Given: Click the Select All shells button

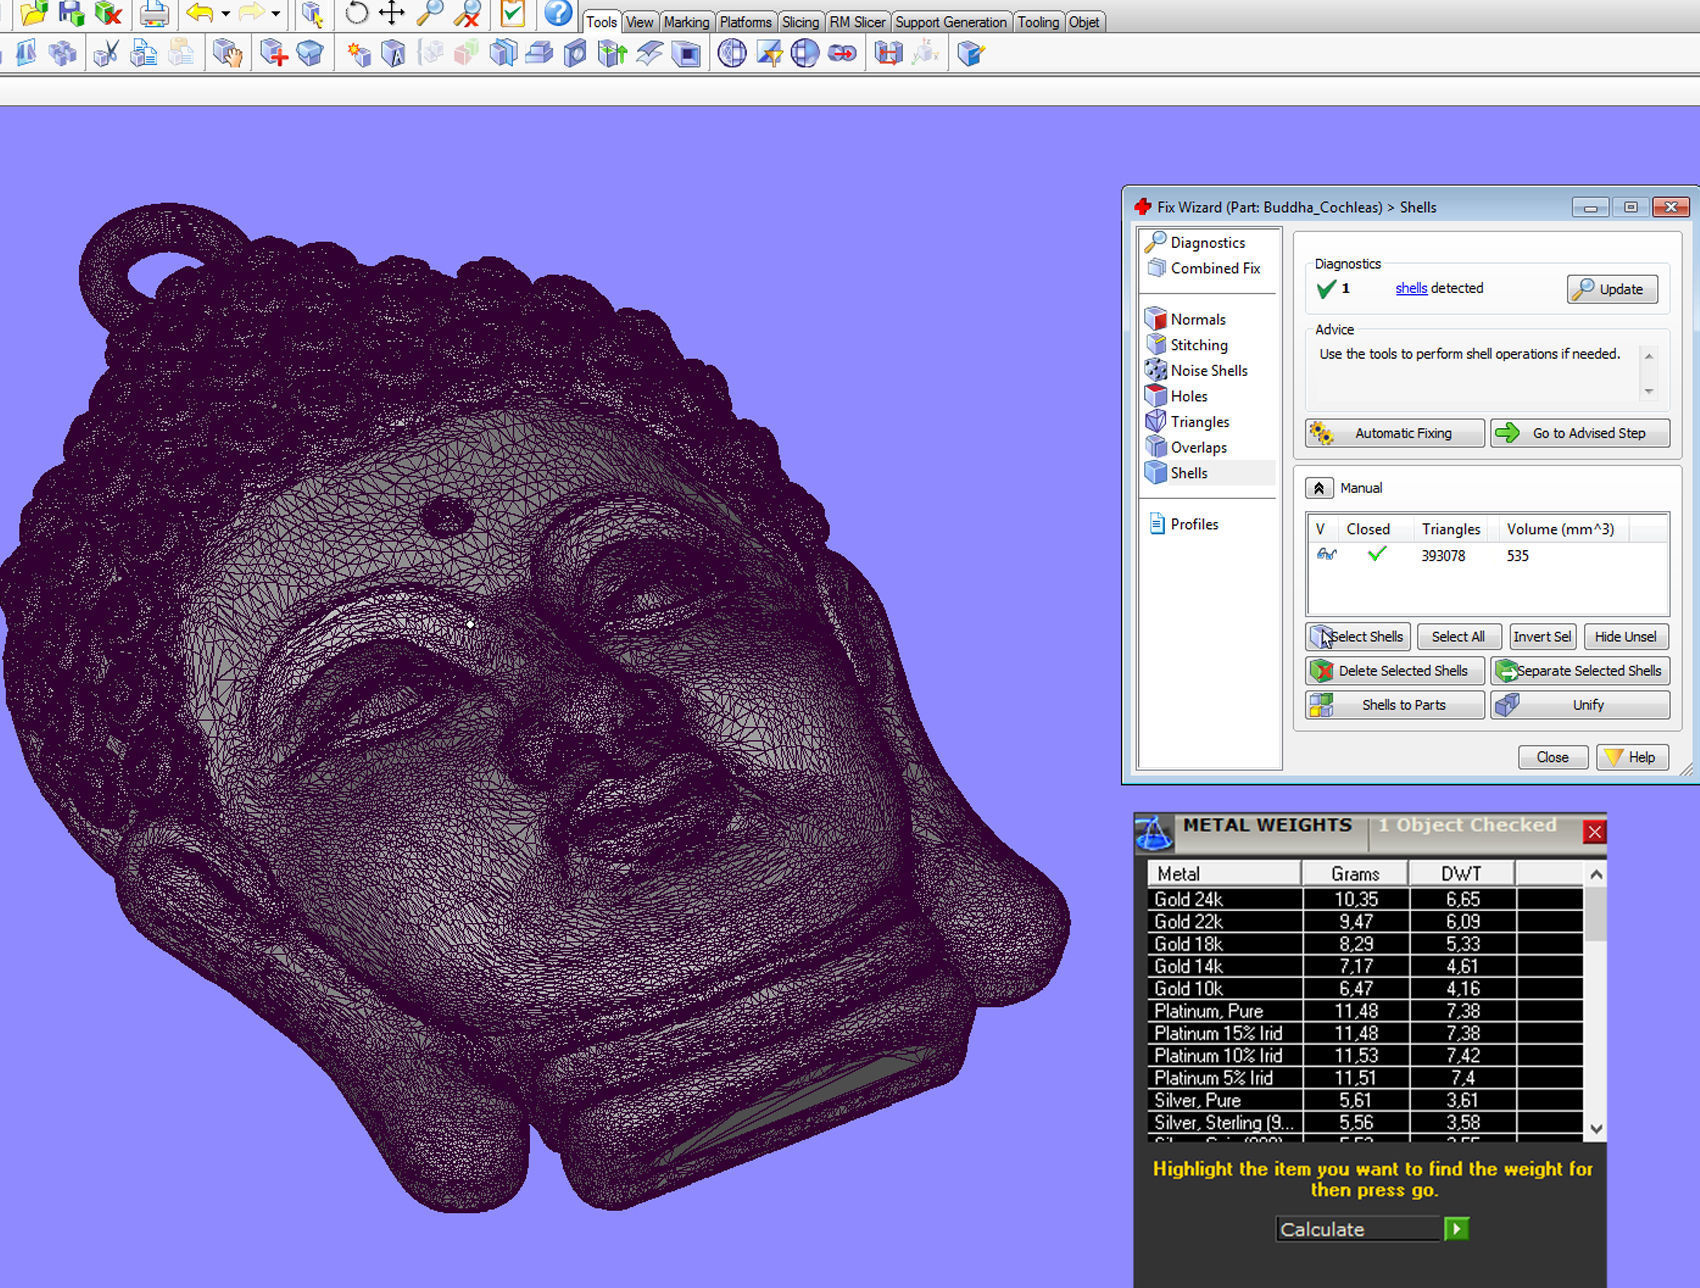Looking at the screenshot, I should click(x=1458, y=637).
